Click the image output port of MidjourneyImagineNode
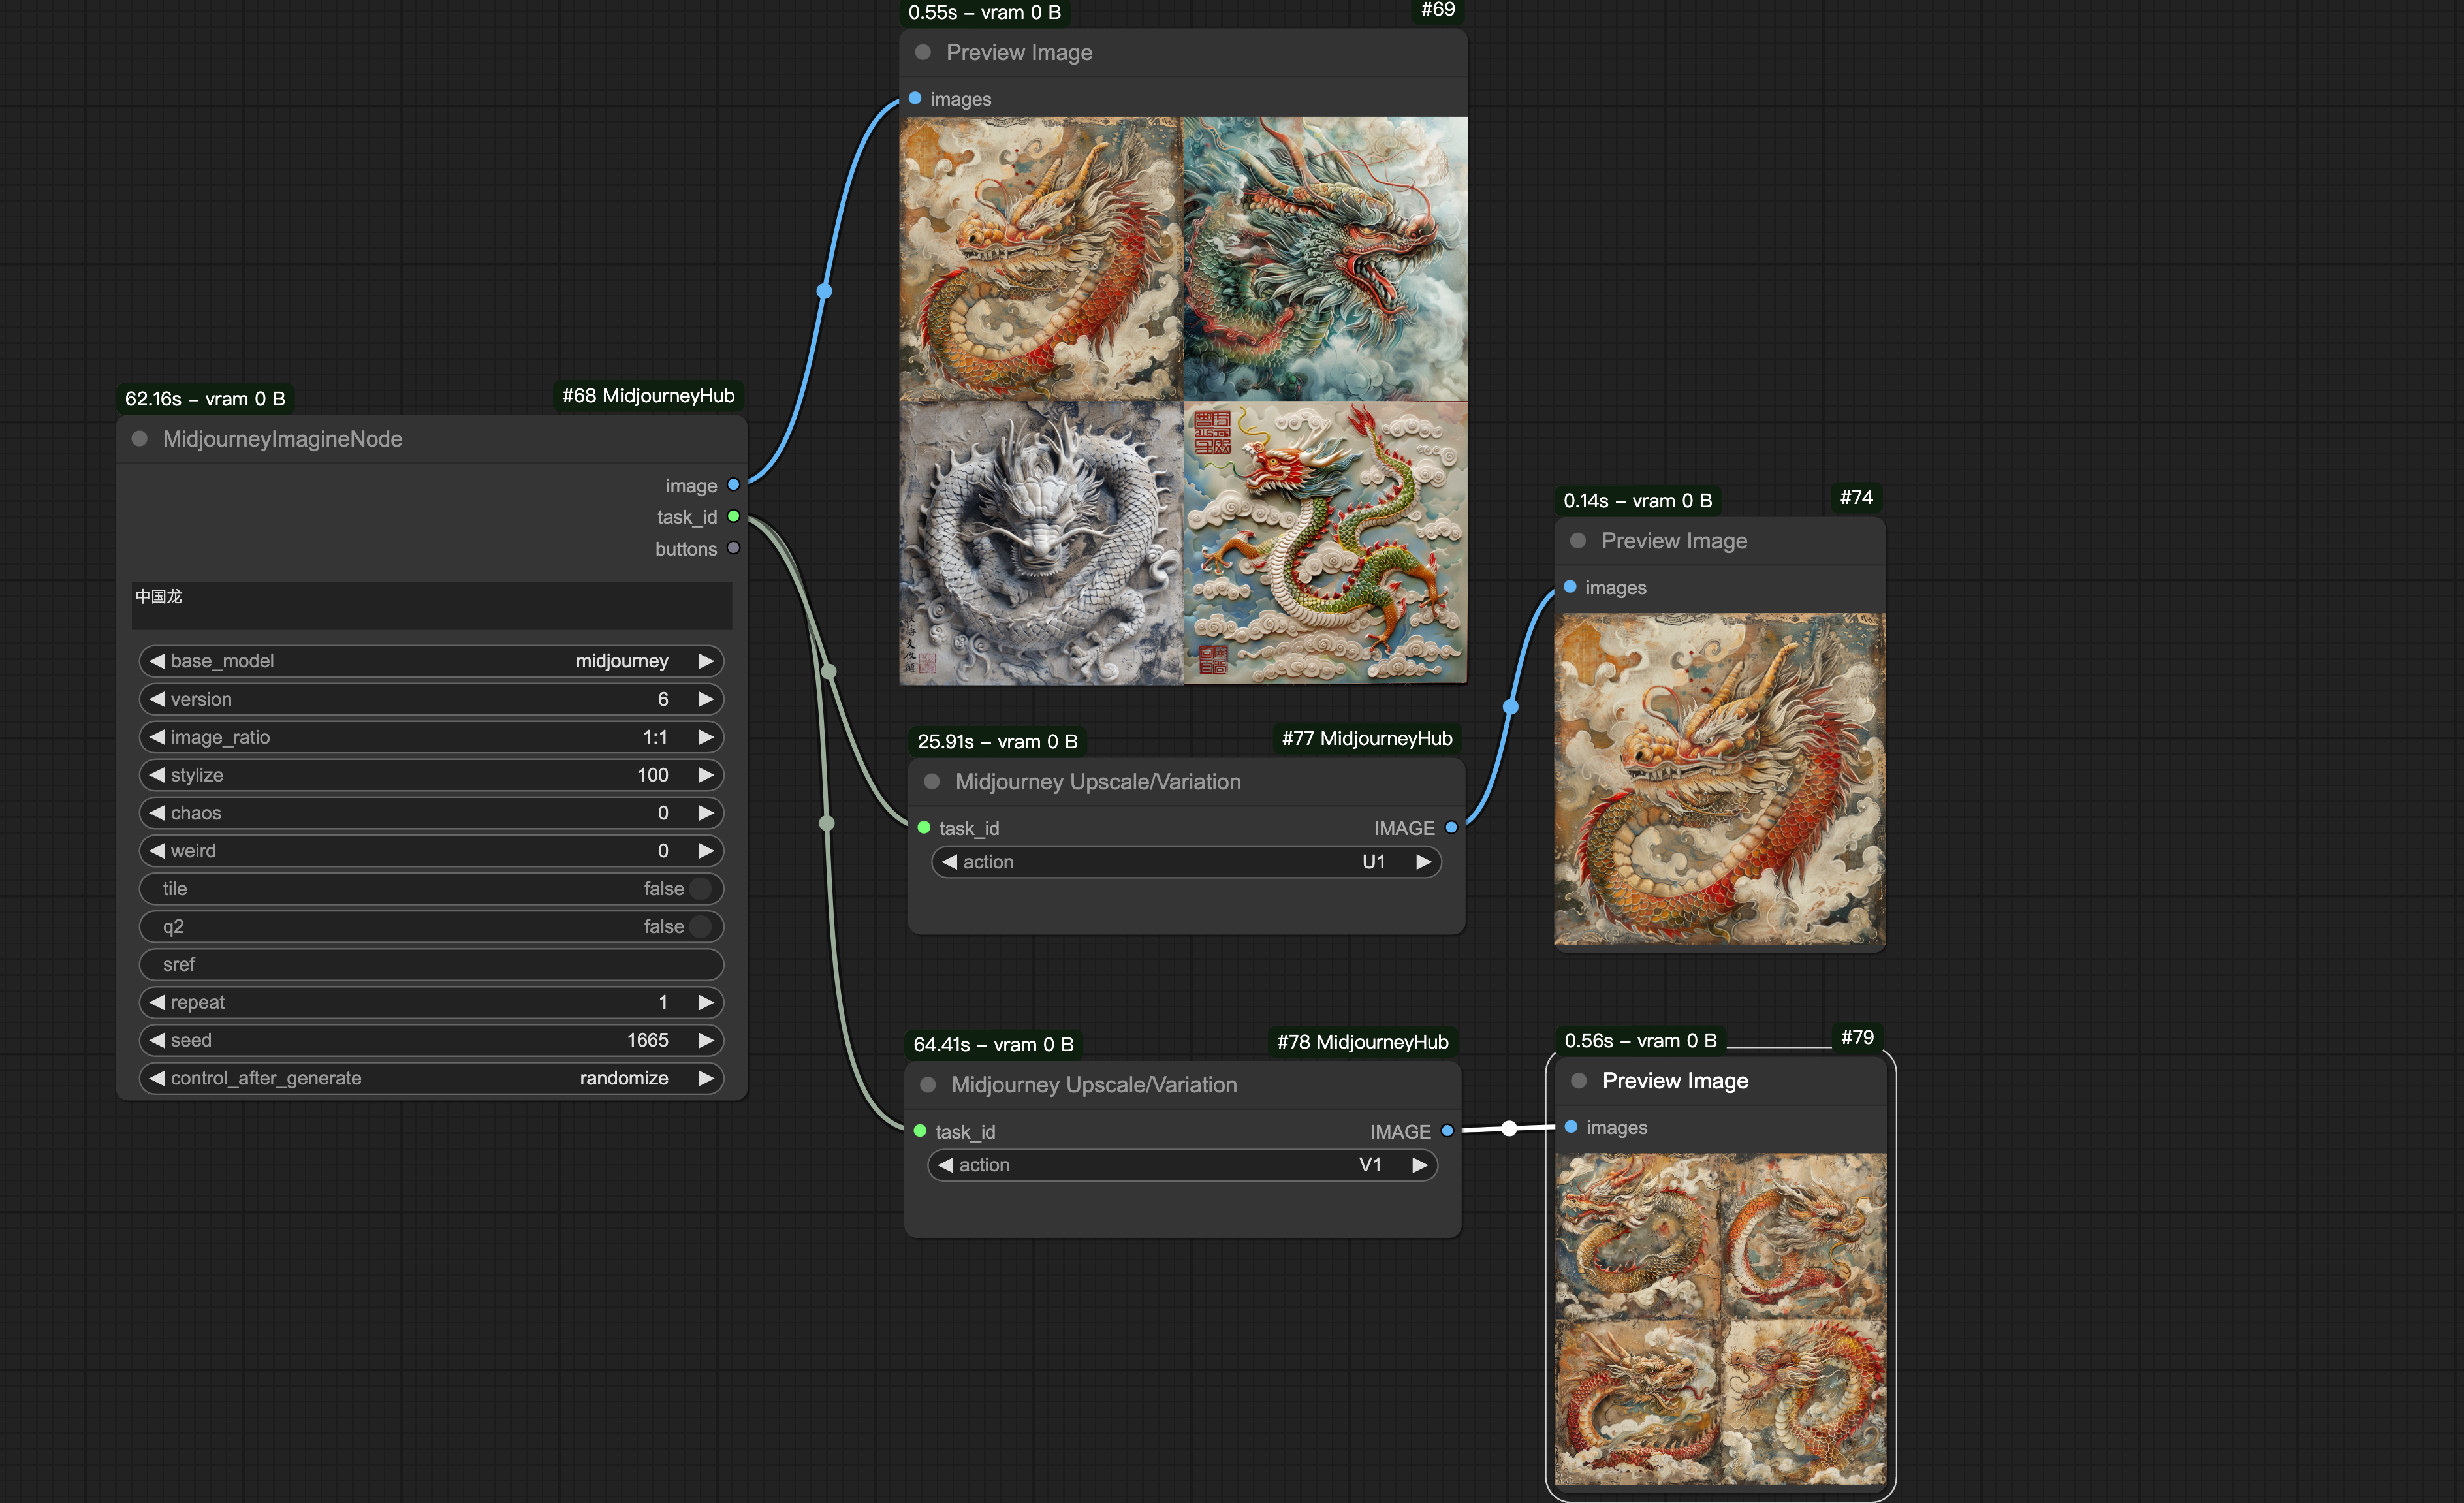The width and height of the screenshot is (2464, 1503). pos(733,485)
